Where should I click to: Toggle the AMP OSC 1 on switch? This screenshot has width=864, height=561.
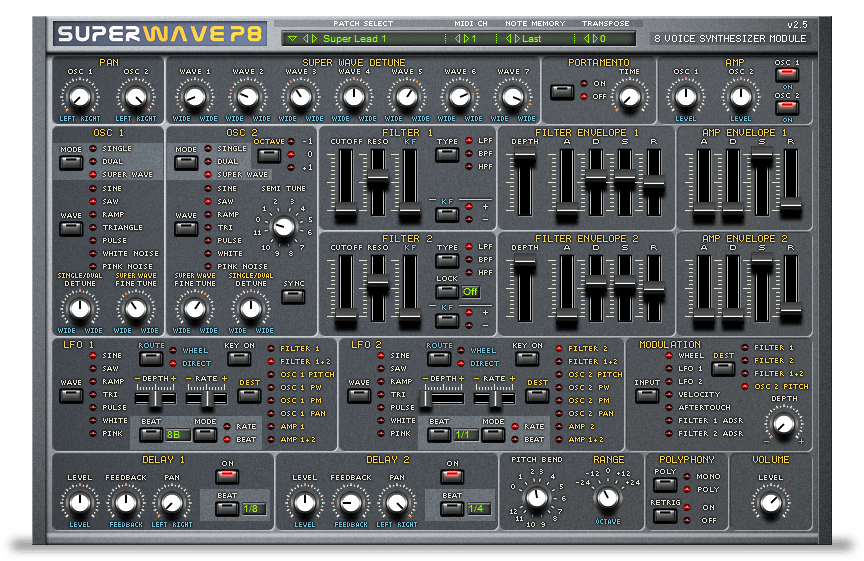pyautogui.click(x=787, y=74)
